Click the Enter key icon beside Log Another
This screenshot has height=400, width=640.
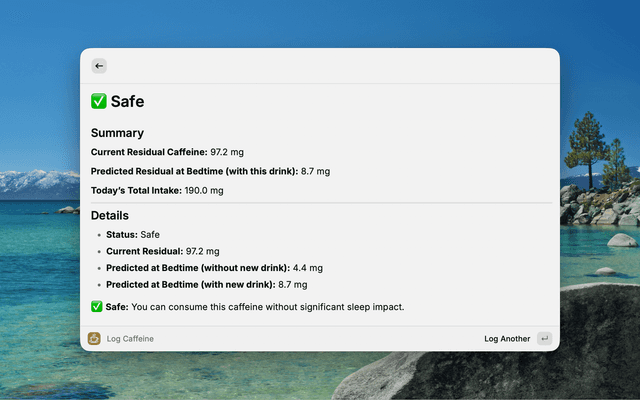pyautogui.click(x=544, y=339)
